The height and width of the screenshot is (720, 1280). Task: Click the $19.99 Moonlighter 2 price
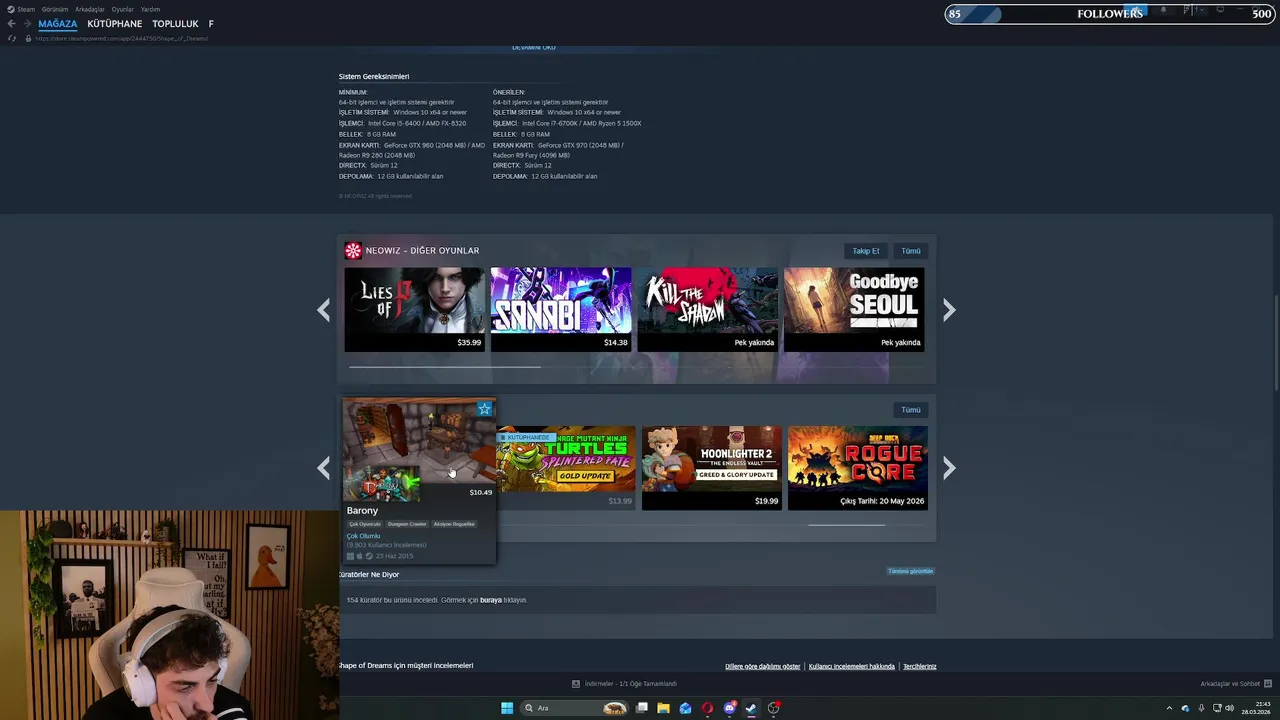(x=766, y=501)
